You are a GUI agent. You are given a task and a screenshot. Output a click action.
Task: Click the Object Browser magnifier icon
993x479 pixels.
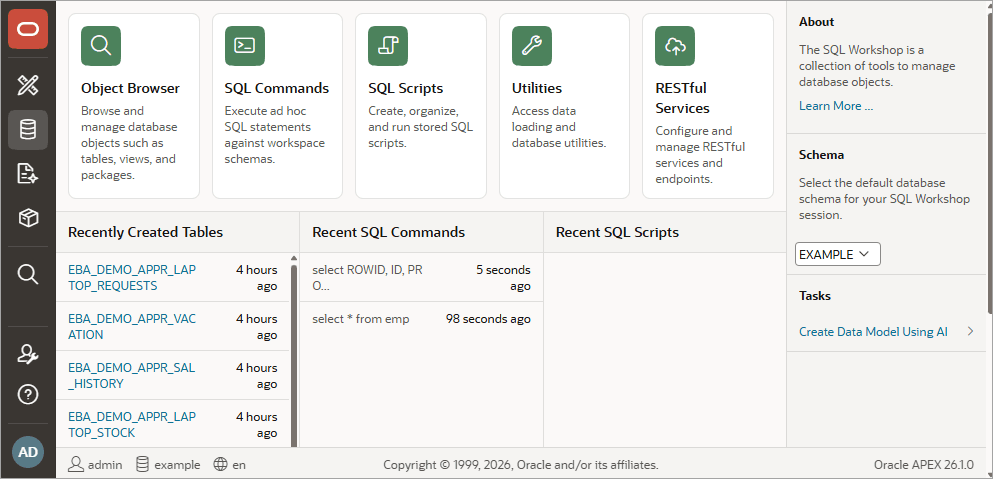click(101, 46)
